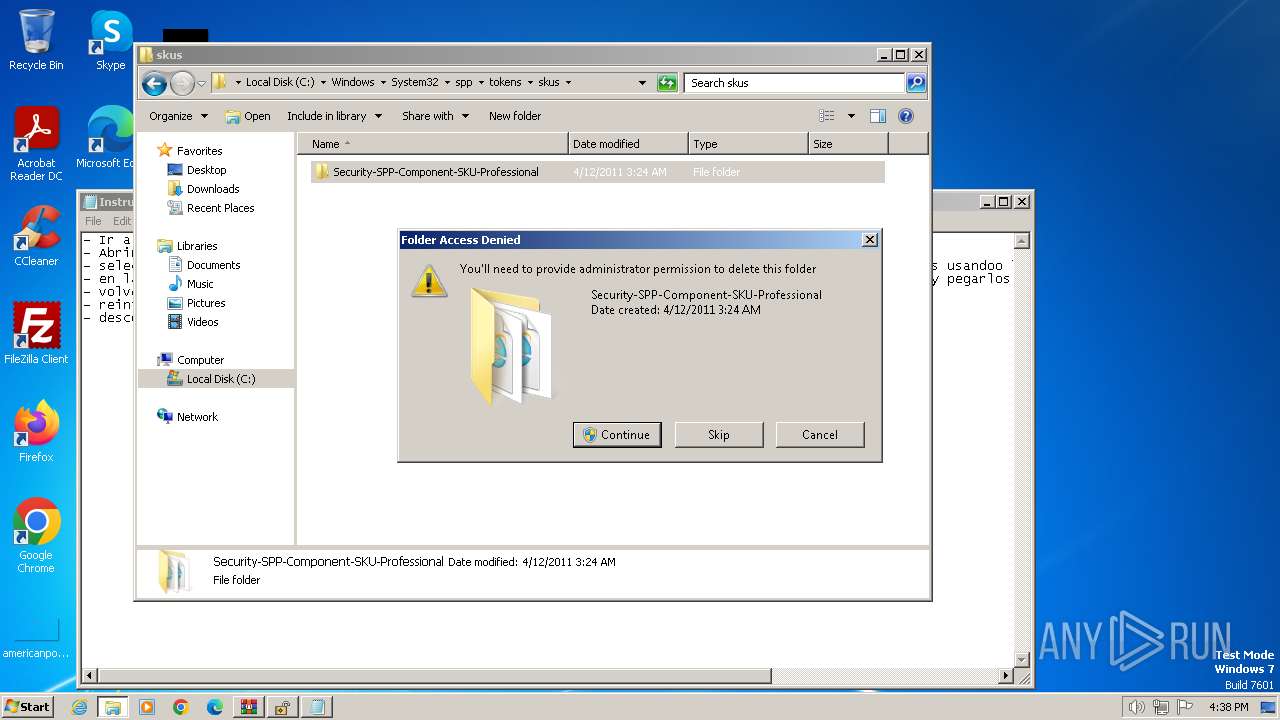Click the Notepad vertical scrollbar down arrow
The width and height of the screenshot is (1280, 720).
[1022, 659]
